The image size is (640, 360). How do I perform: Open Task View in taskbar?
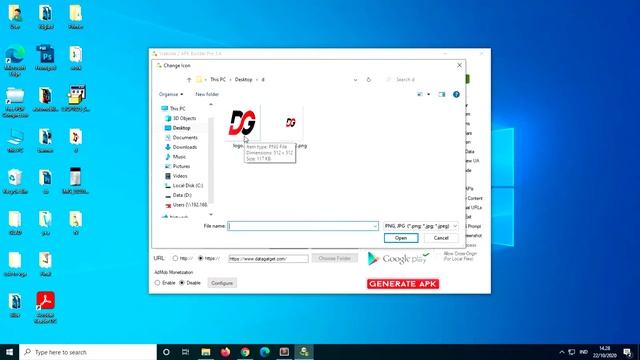(x=185, y=352)
